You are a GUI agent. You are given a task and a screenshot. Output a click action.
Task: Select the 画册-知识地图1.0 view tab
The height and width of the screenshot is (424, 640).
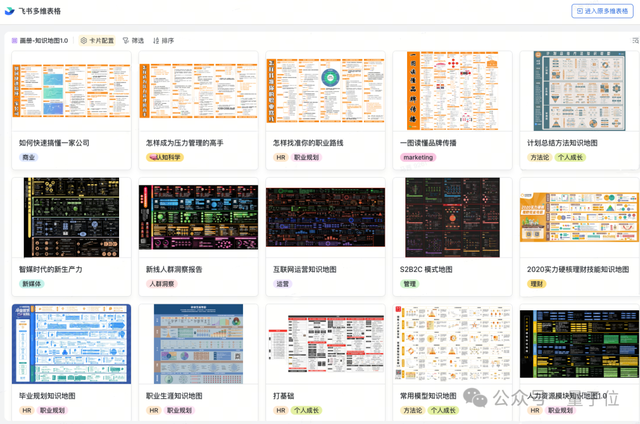coord(40,41)
